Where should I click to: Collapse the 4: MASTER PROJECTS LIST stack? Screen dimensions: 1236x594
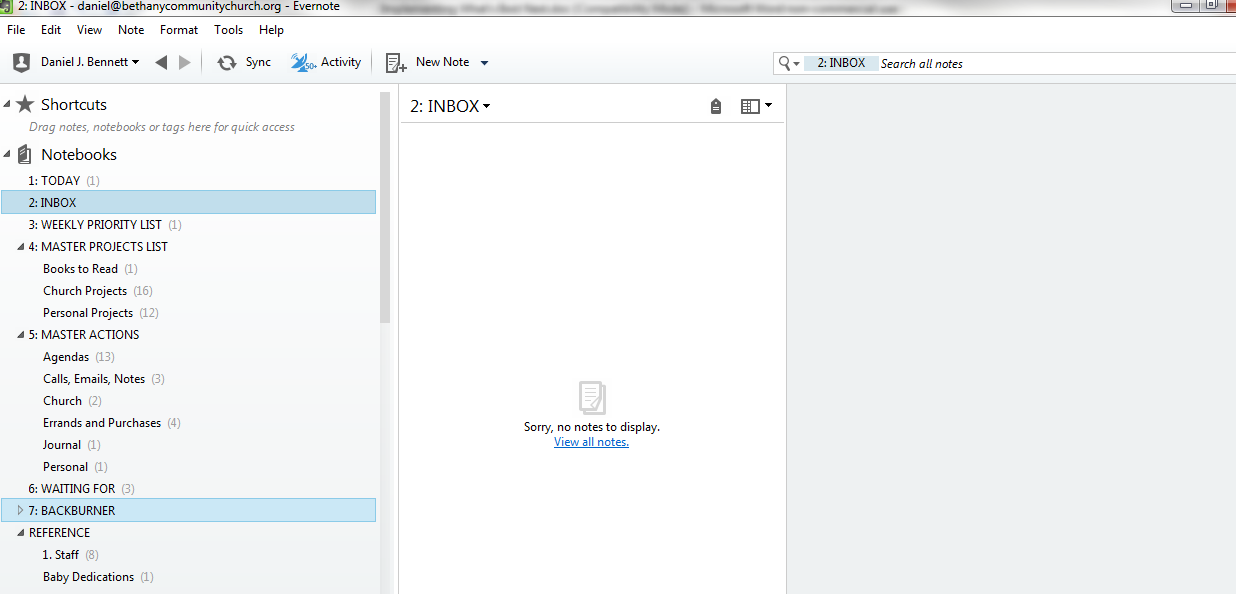(21, 247)
